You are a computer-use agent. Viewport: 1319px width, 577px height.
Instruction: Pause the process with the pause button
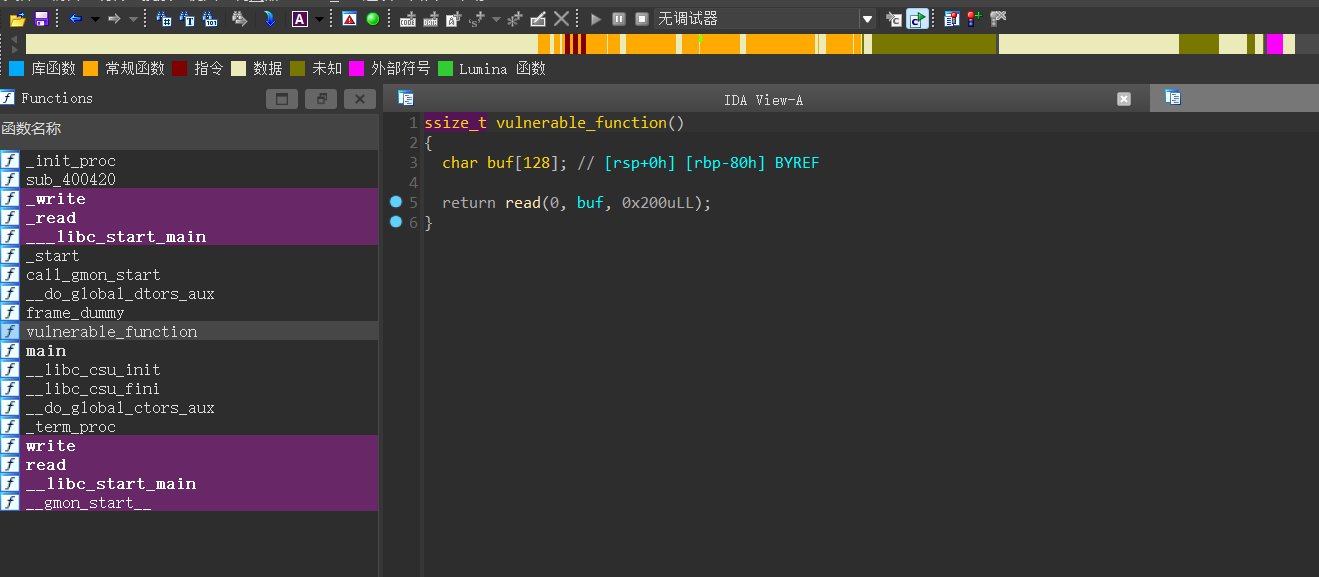tap(619, 19)
